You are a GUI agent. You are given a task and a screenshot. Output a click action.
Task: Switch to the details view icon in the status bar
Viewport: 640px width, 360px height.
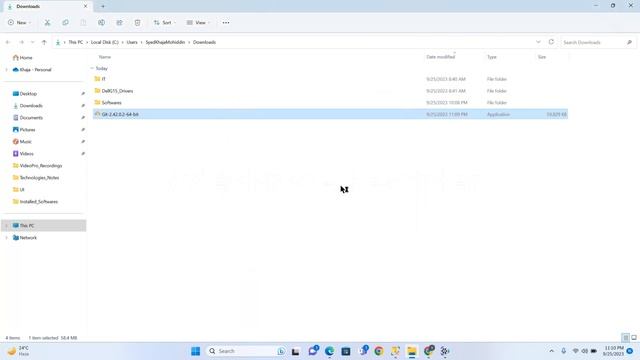pos(626,338)
